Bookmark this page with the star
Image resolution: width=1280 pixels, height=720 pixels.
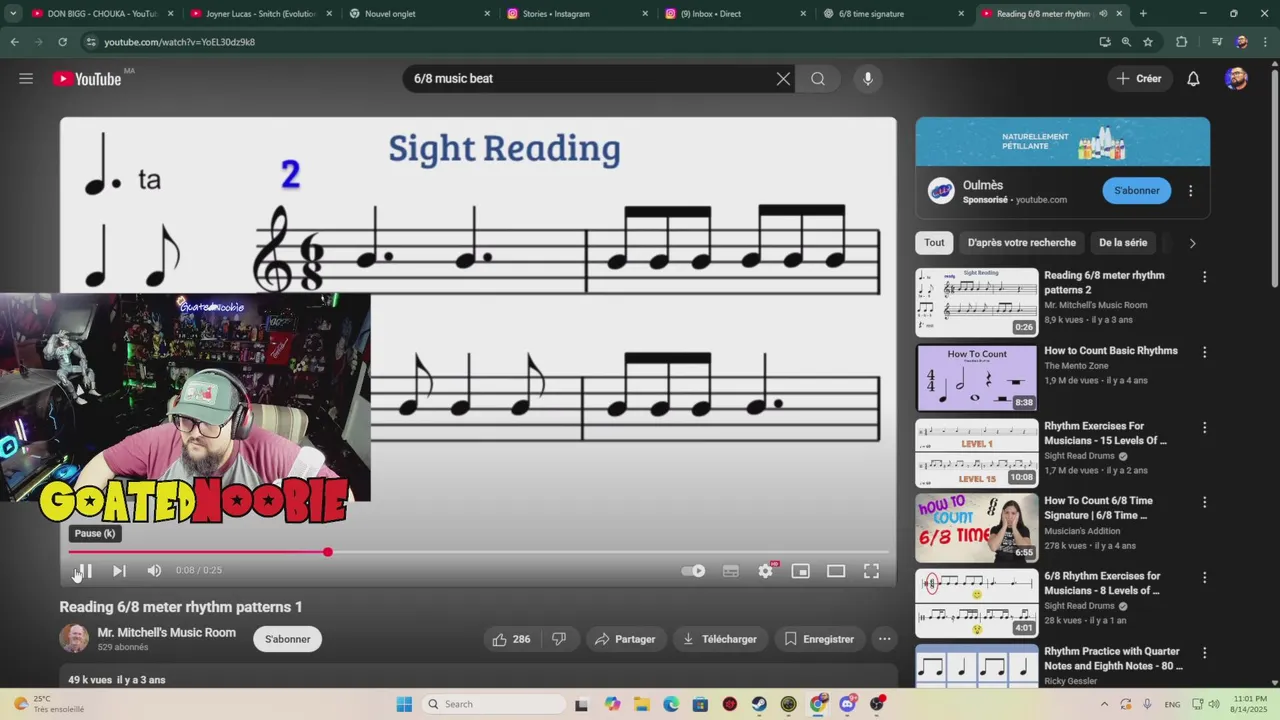coord(1148,42)
